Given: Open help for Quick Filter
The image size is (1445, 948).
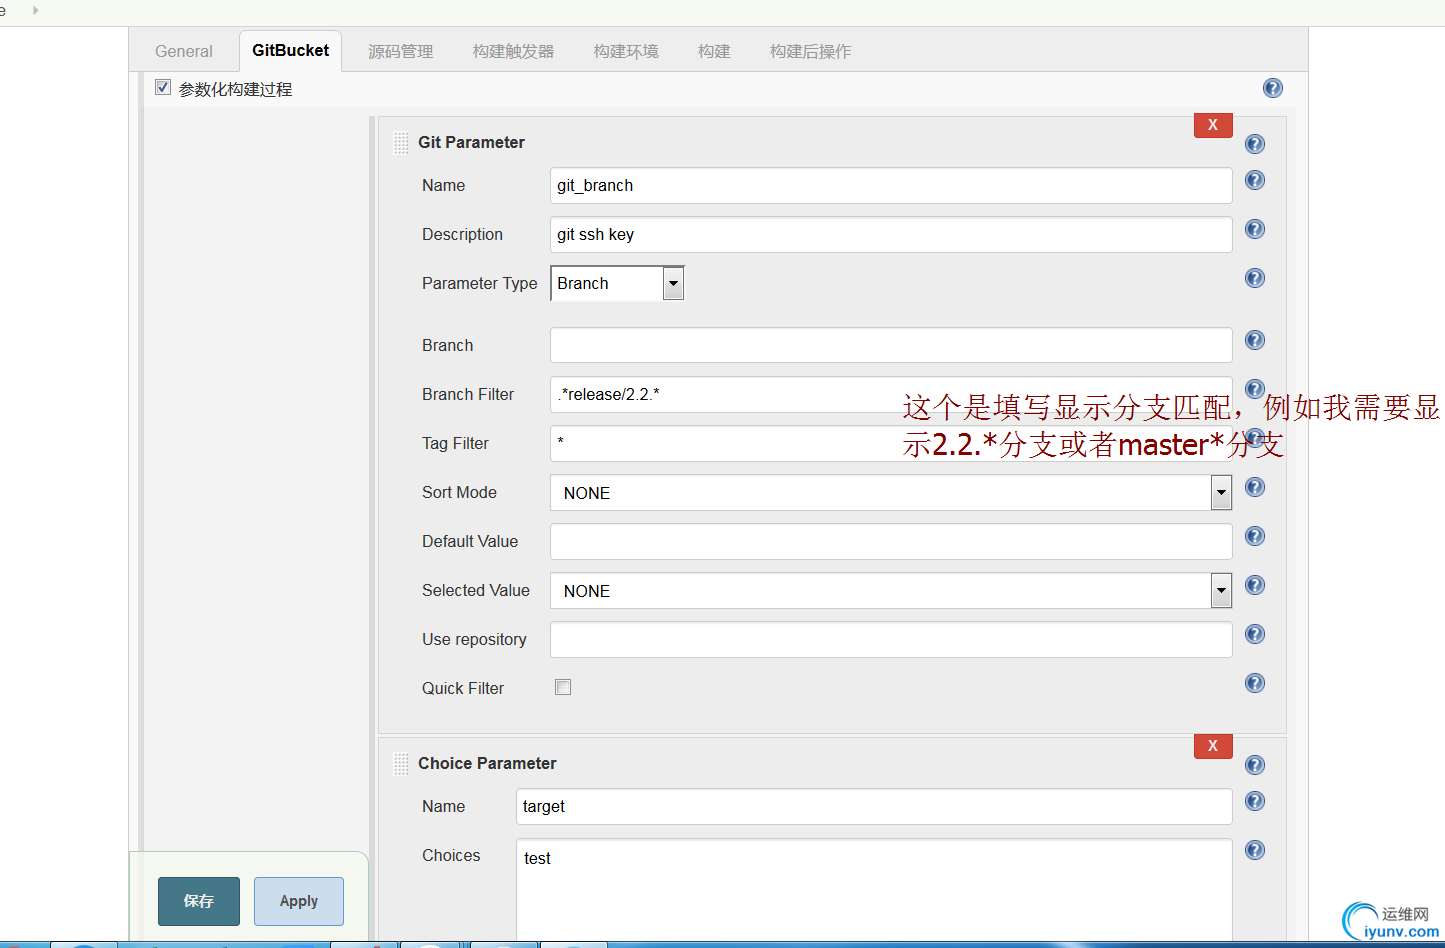Looking at the screenshot, I should click(x=1255, y=683).
